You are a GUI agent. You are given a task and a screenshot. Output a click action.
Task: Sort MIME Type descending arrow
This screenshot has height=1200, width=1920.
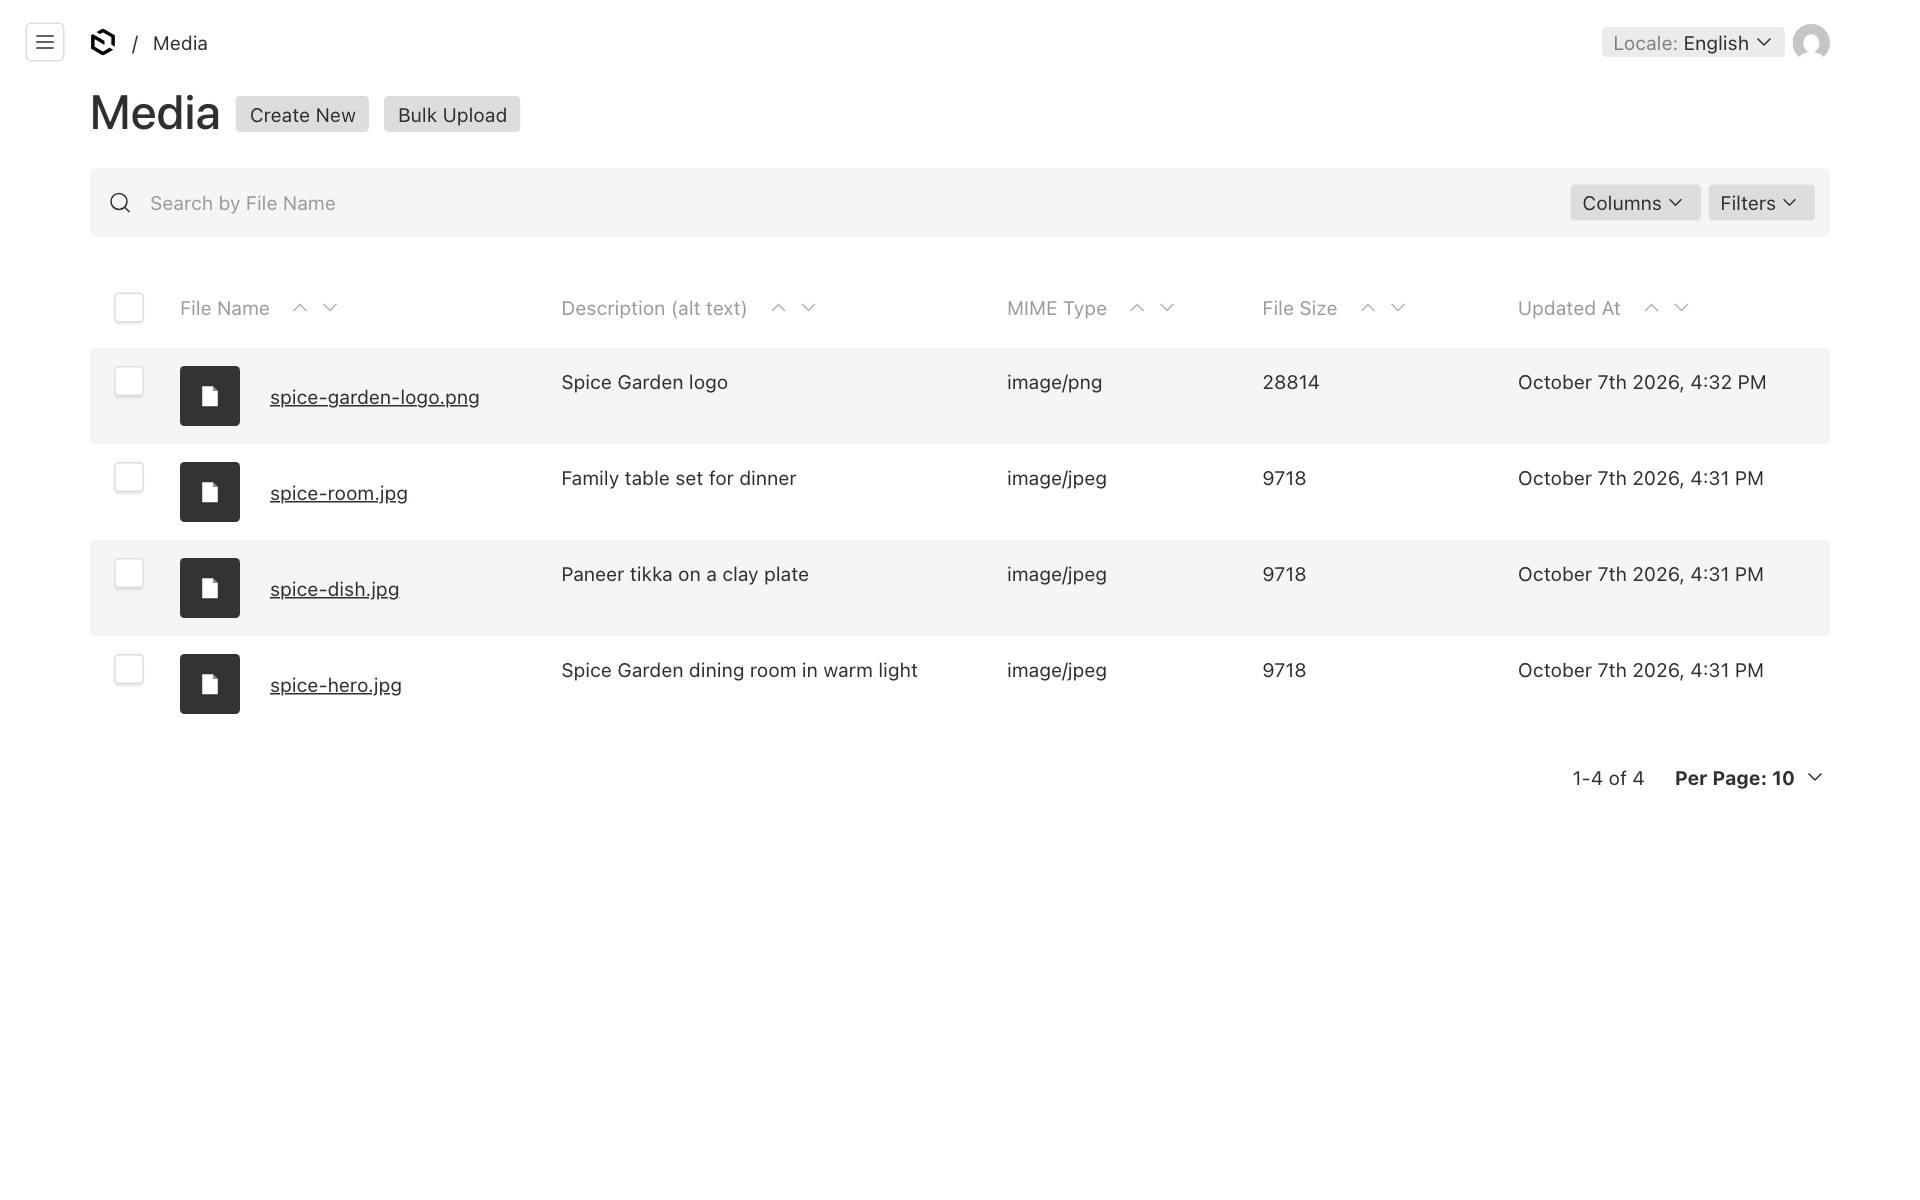[x=1167, y=308]
